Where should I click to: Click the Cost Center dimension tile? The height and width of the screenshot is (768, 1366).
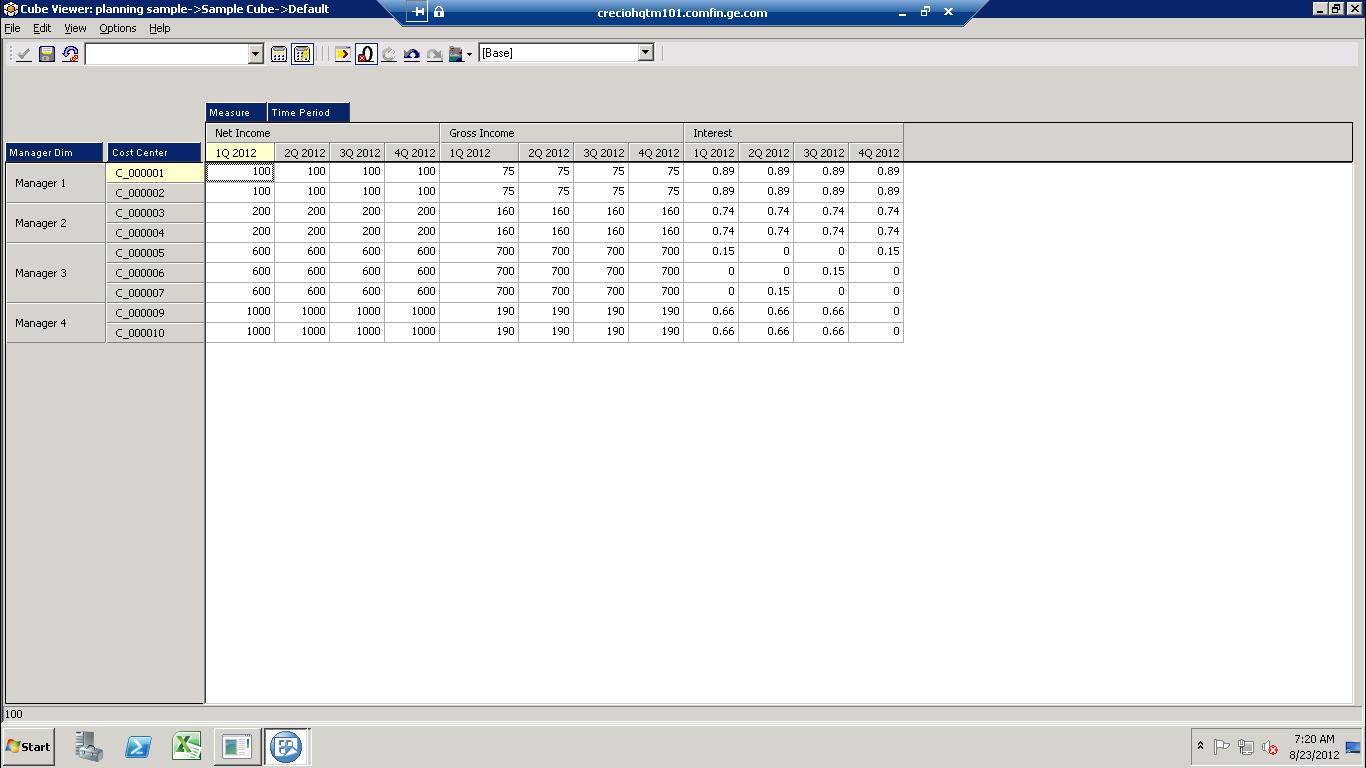point(155,153)
